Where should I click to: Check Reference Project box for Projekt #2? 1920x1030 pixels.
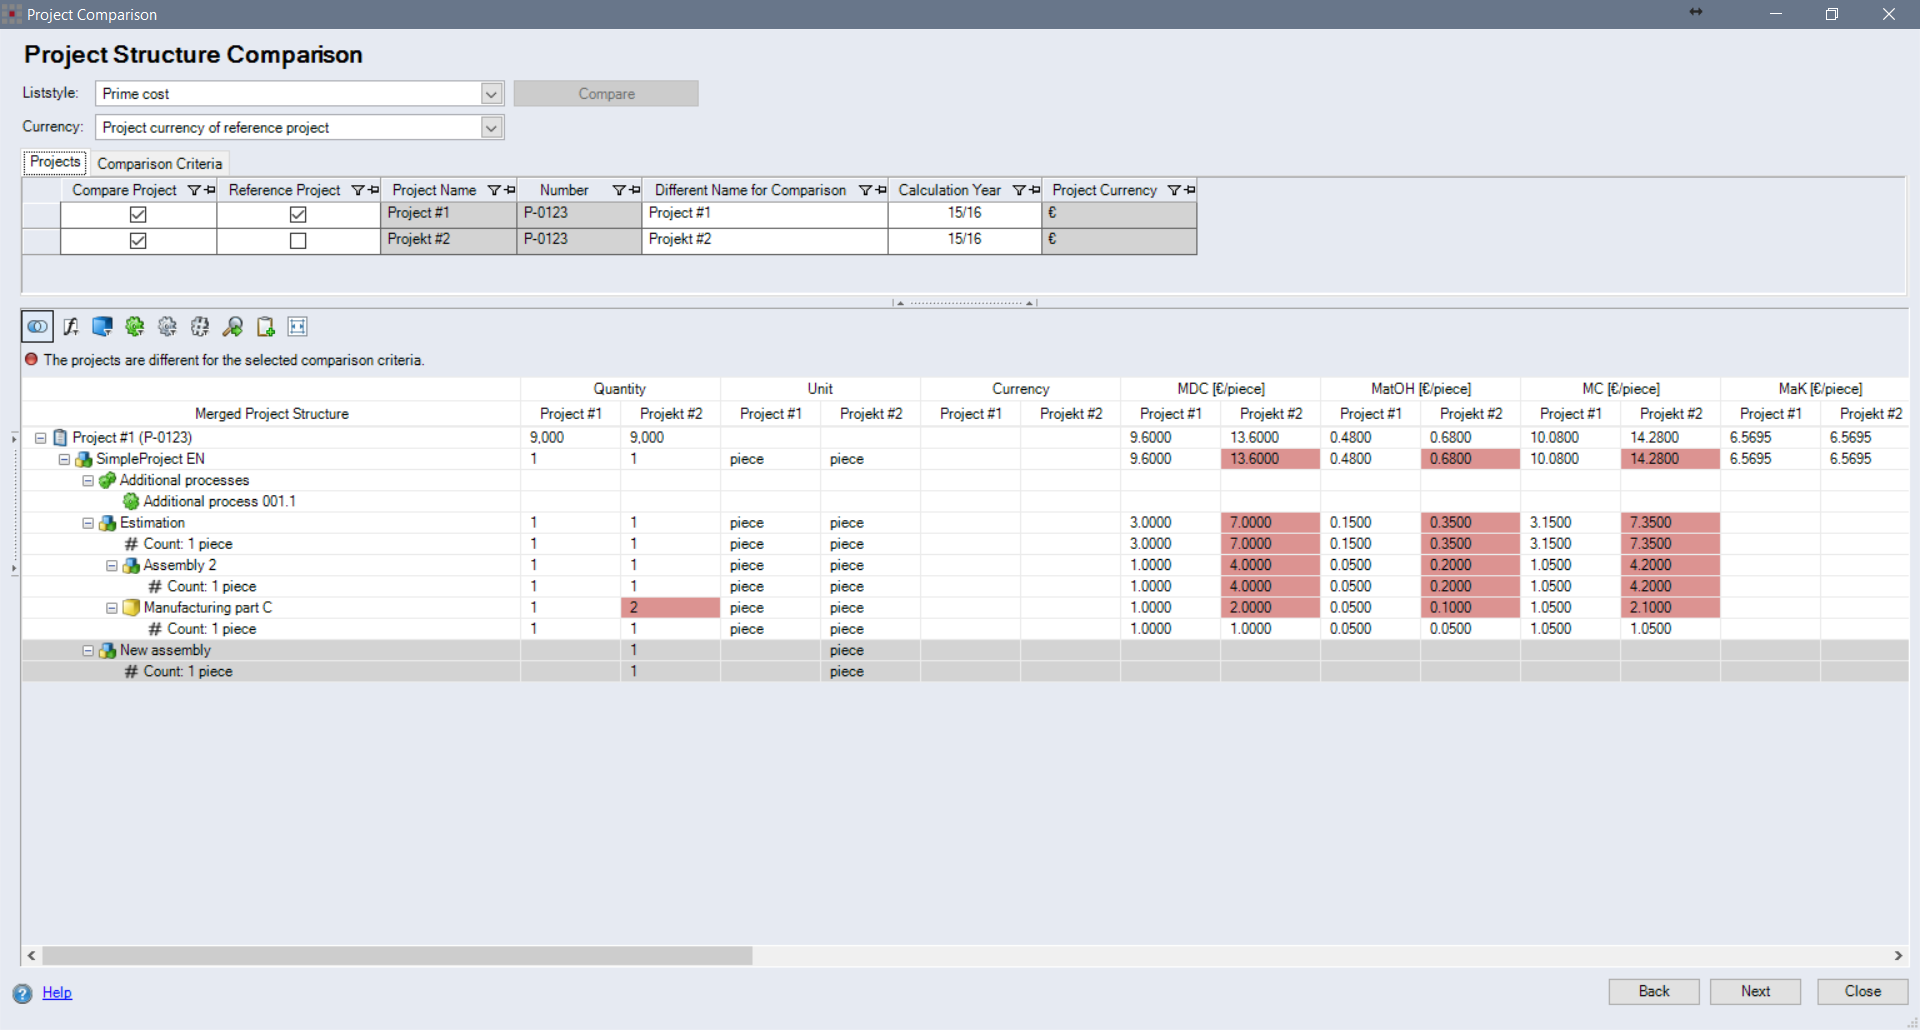(298, 240)
